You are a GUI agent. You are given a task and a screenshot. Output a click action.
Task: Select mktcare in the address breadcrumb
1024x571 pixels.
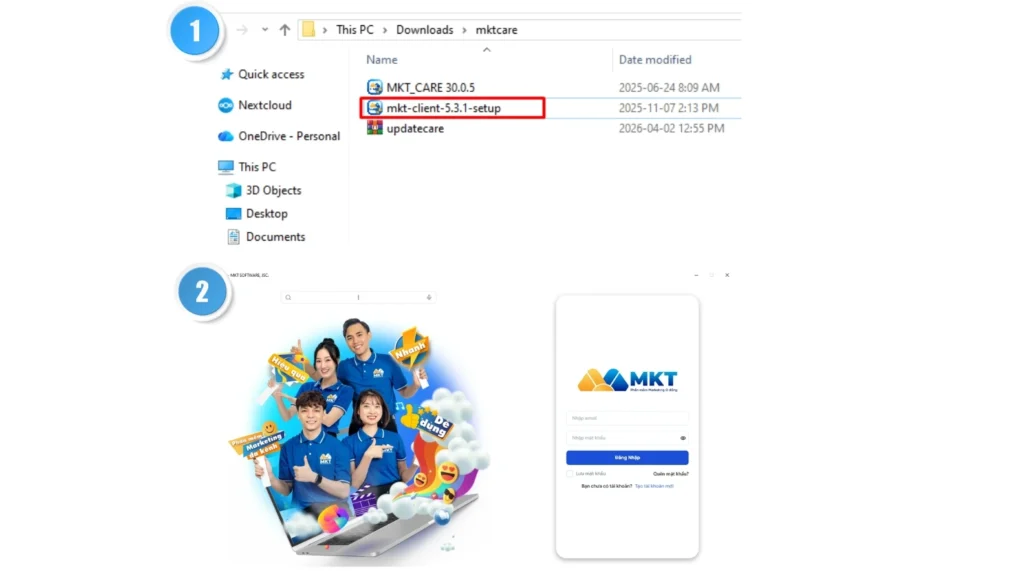496,30
